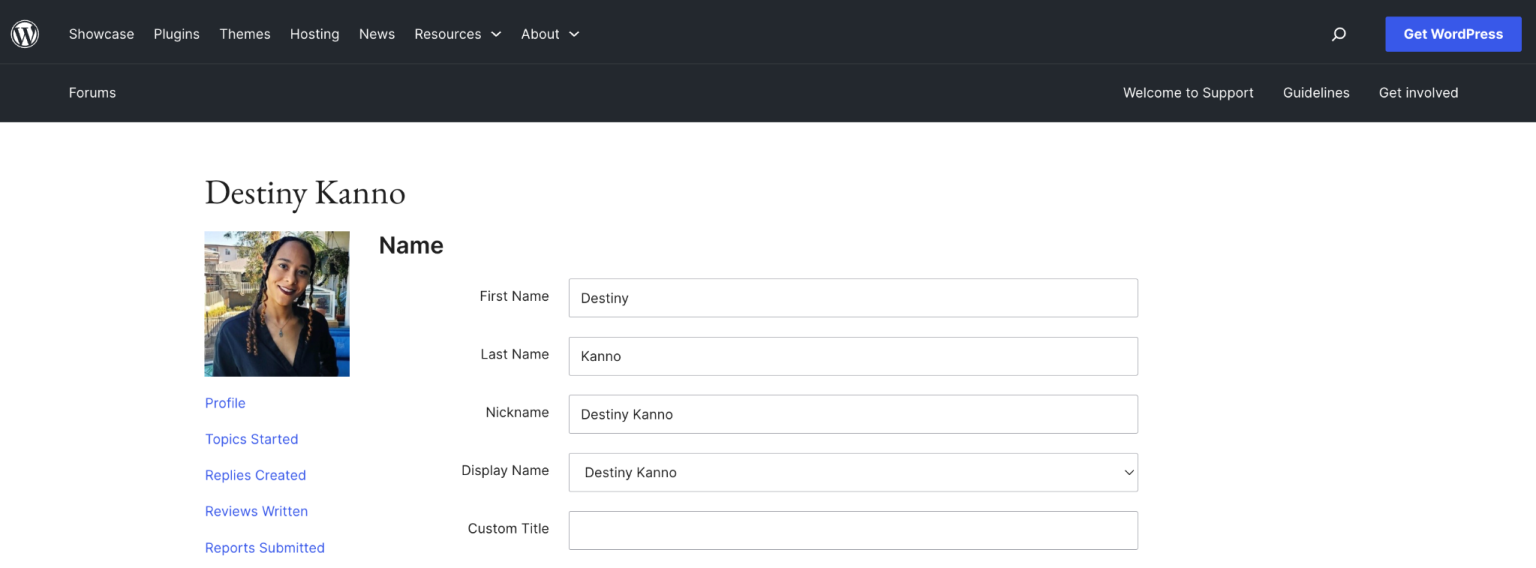Image resolution: width=1536 pixels, height=568 pixels.
Task: Click the Name section heading
Action: (411, 246)
